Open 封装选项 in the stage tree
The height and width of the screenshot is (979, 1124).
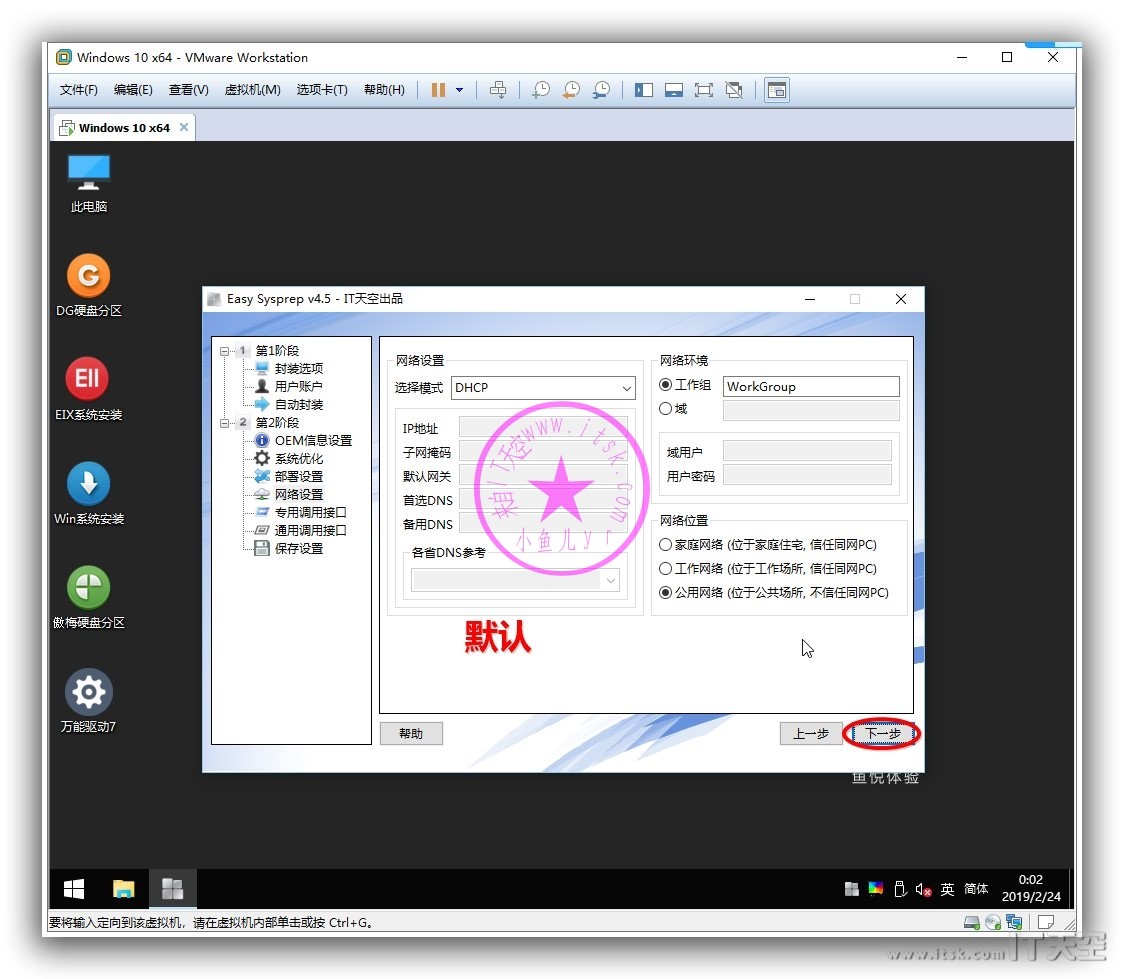298,368
